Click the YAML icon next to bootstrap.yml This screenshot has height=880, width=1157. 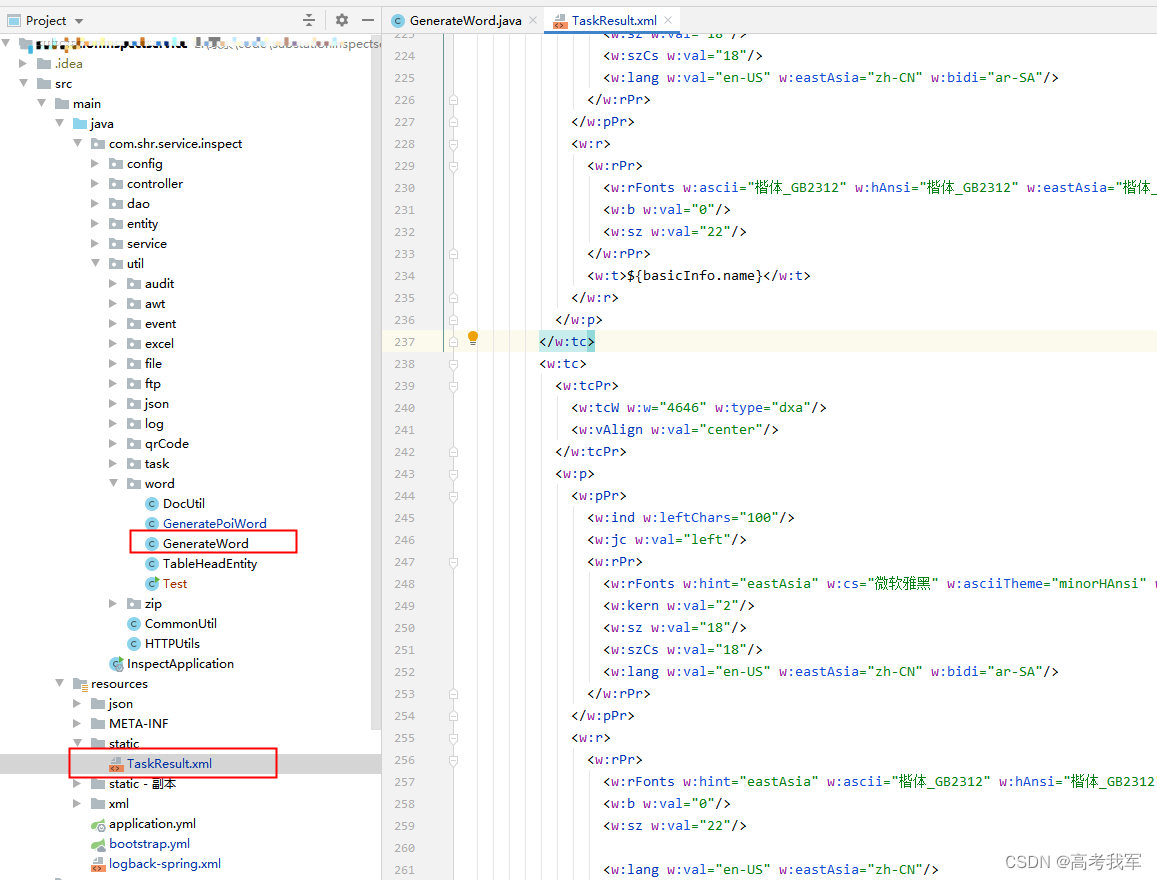[100, 843]
